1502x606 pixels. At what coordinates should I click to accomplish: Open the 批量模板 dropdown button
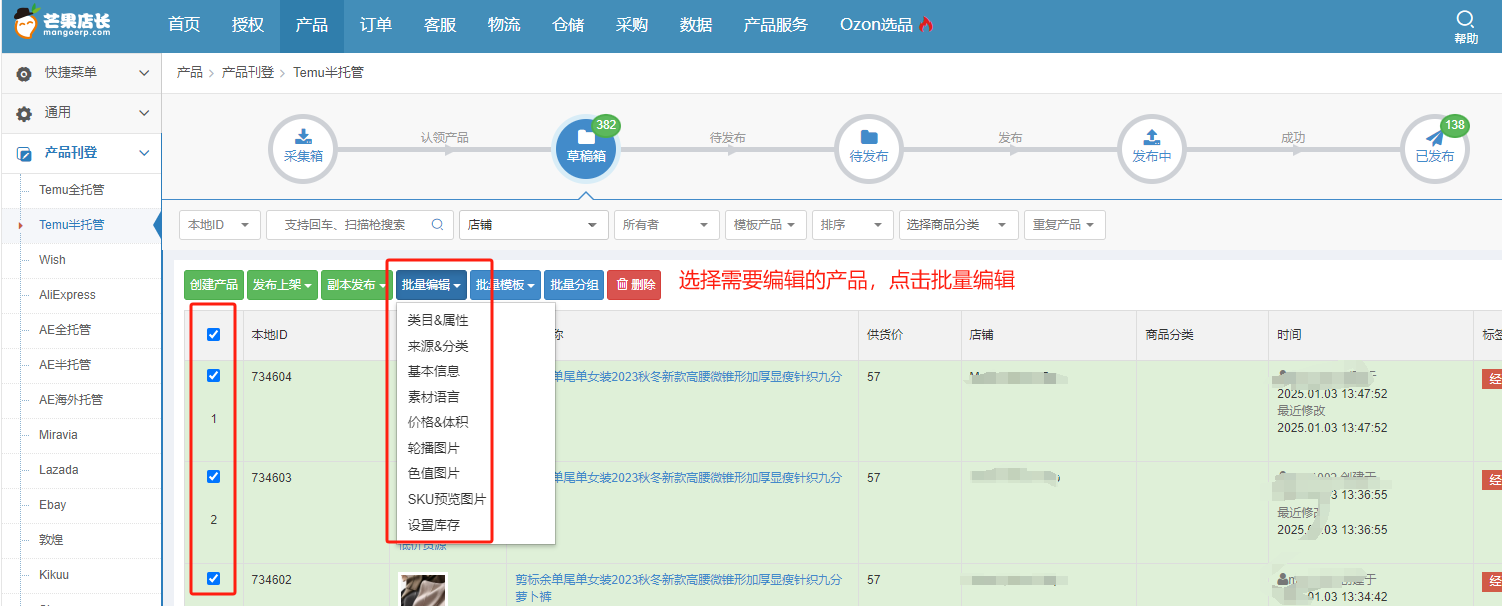coord(505,285)
